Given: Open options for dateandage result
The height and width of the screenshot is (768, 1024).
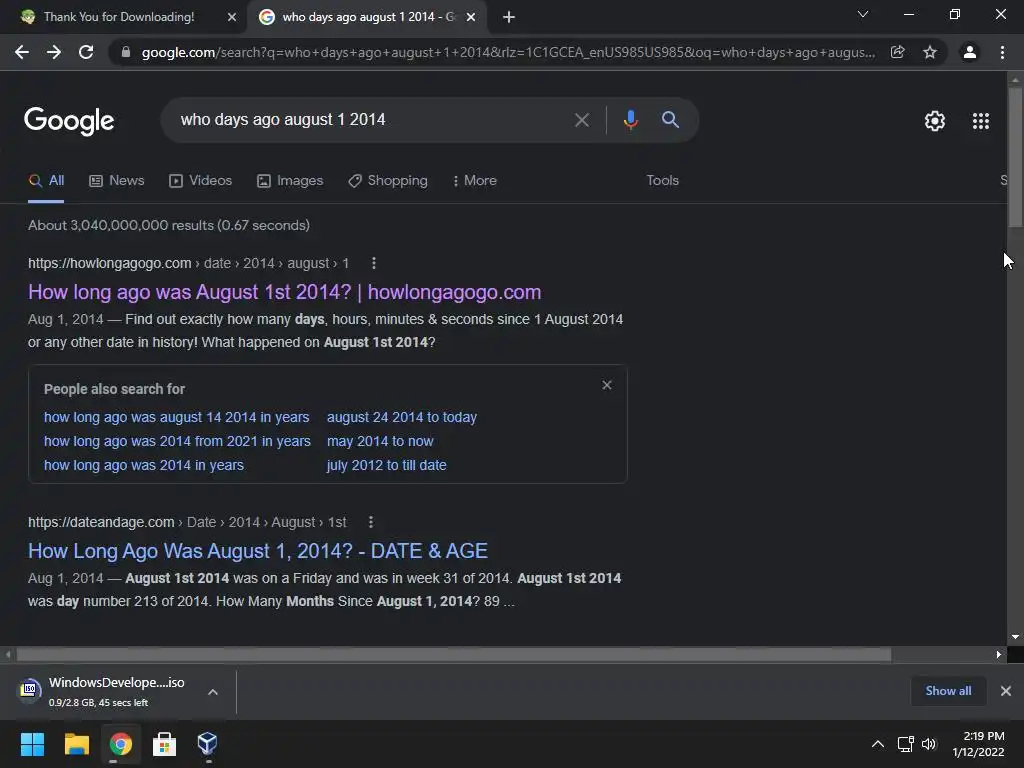Looking at the screenshot, I should click(371, 522).
